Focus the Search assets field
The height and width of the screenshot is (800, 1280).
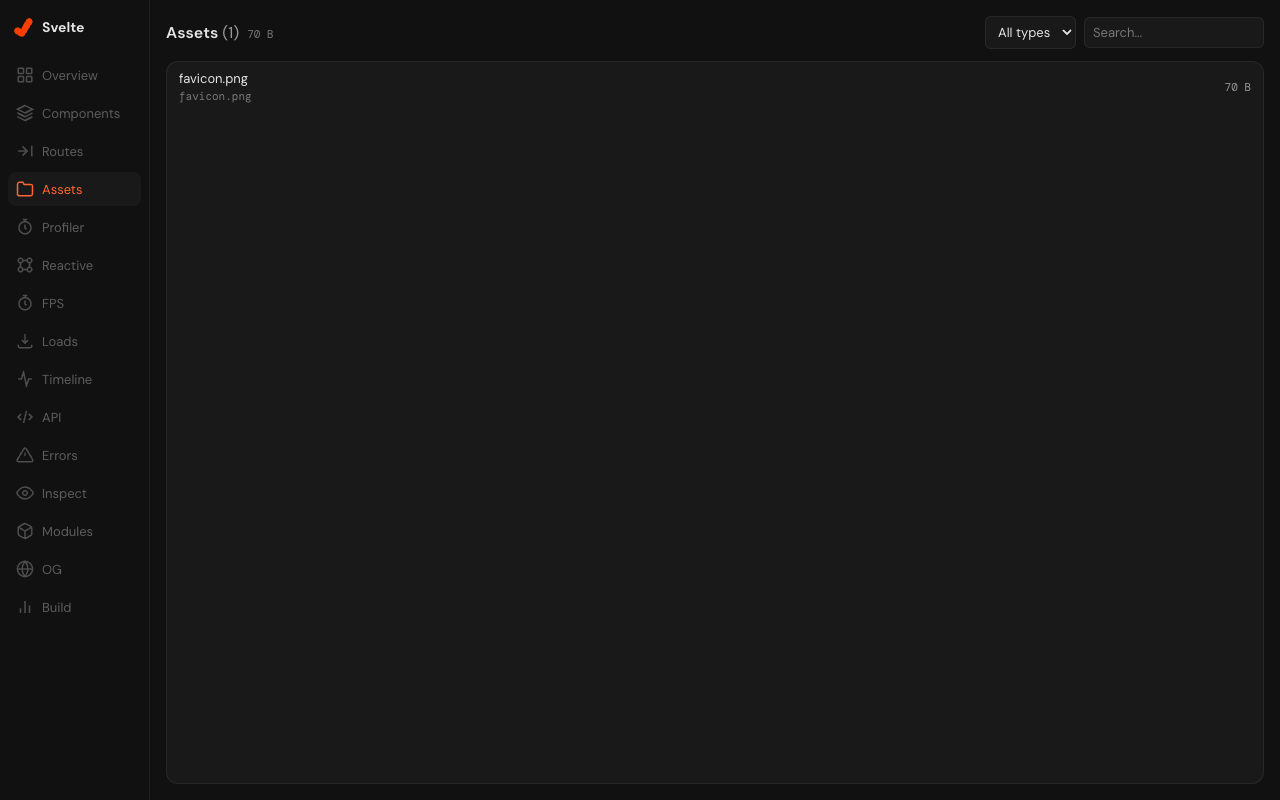pos(1174,32)
